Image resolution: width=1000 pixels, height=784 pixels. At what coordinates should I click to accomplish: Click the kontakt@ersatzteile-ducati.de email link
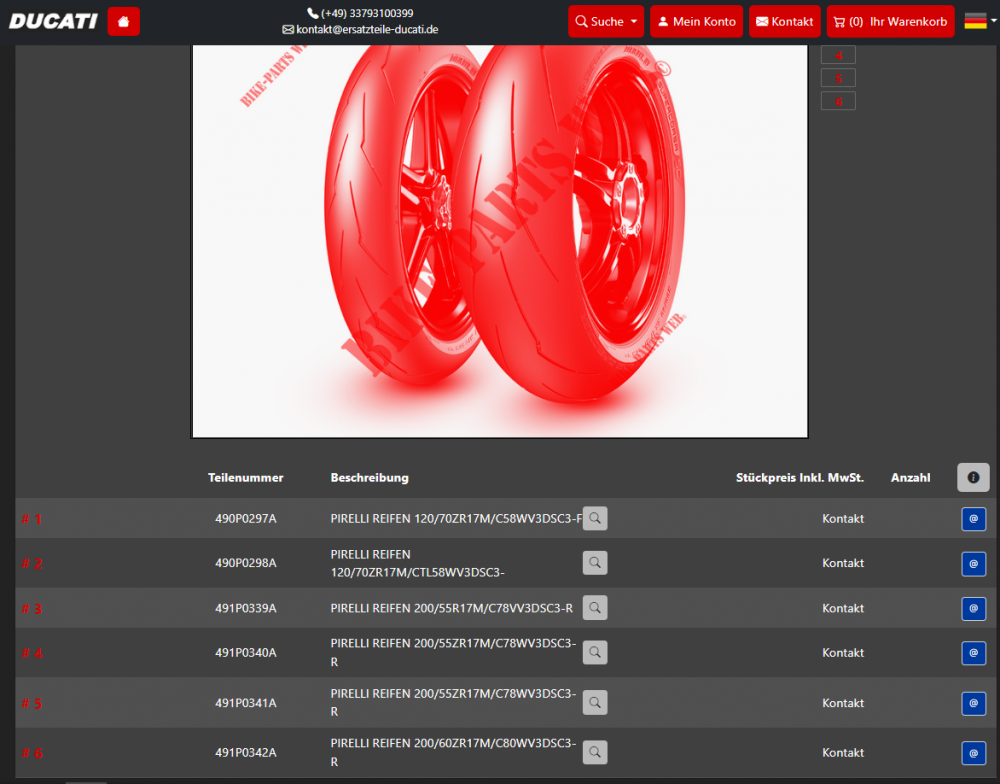pyautogui.click(x=366, y=30)
